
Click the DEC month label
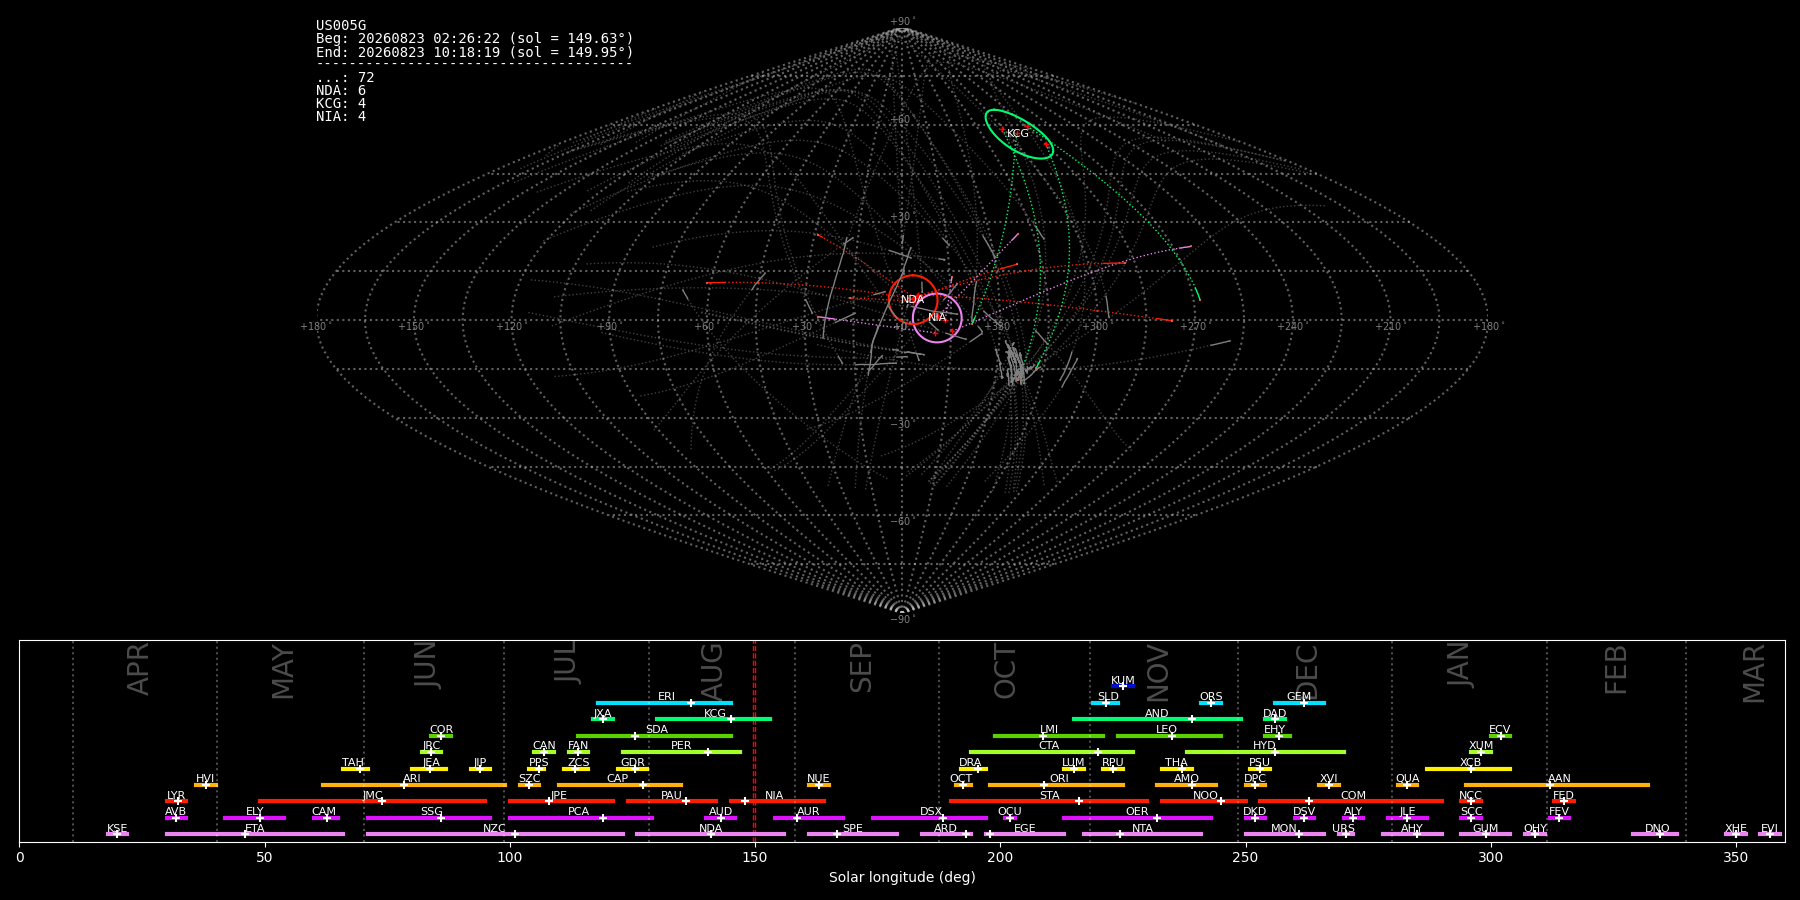click(1307, 672)
